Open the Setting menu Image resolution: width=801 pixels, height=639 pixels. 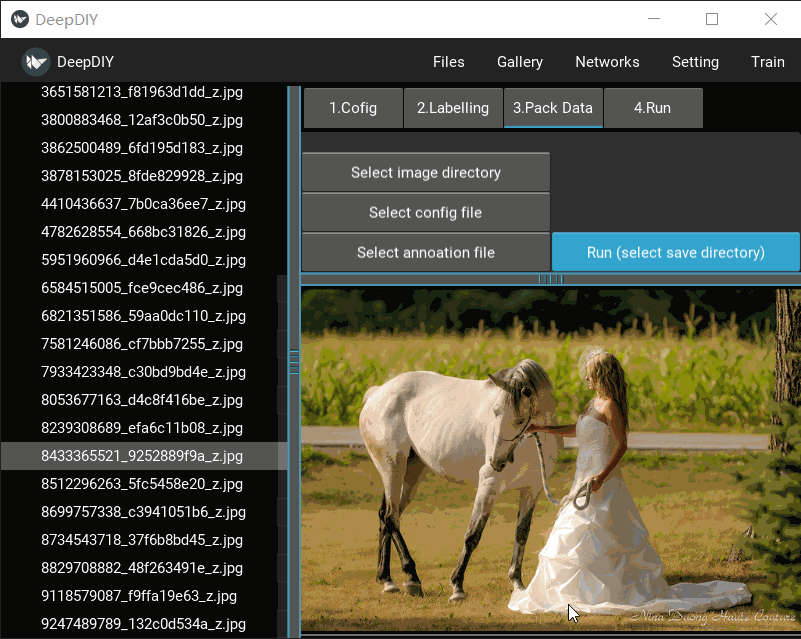(695, 62)
